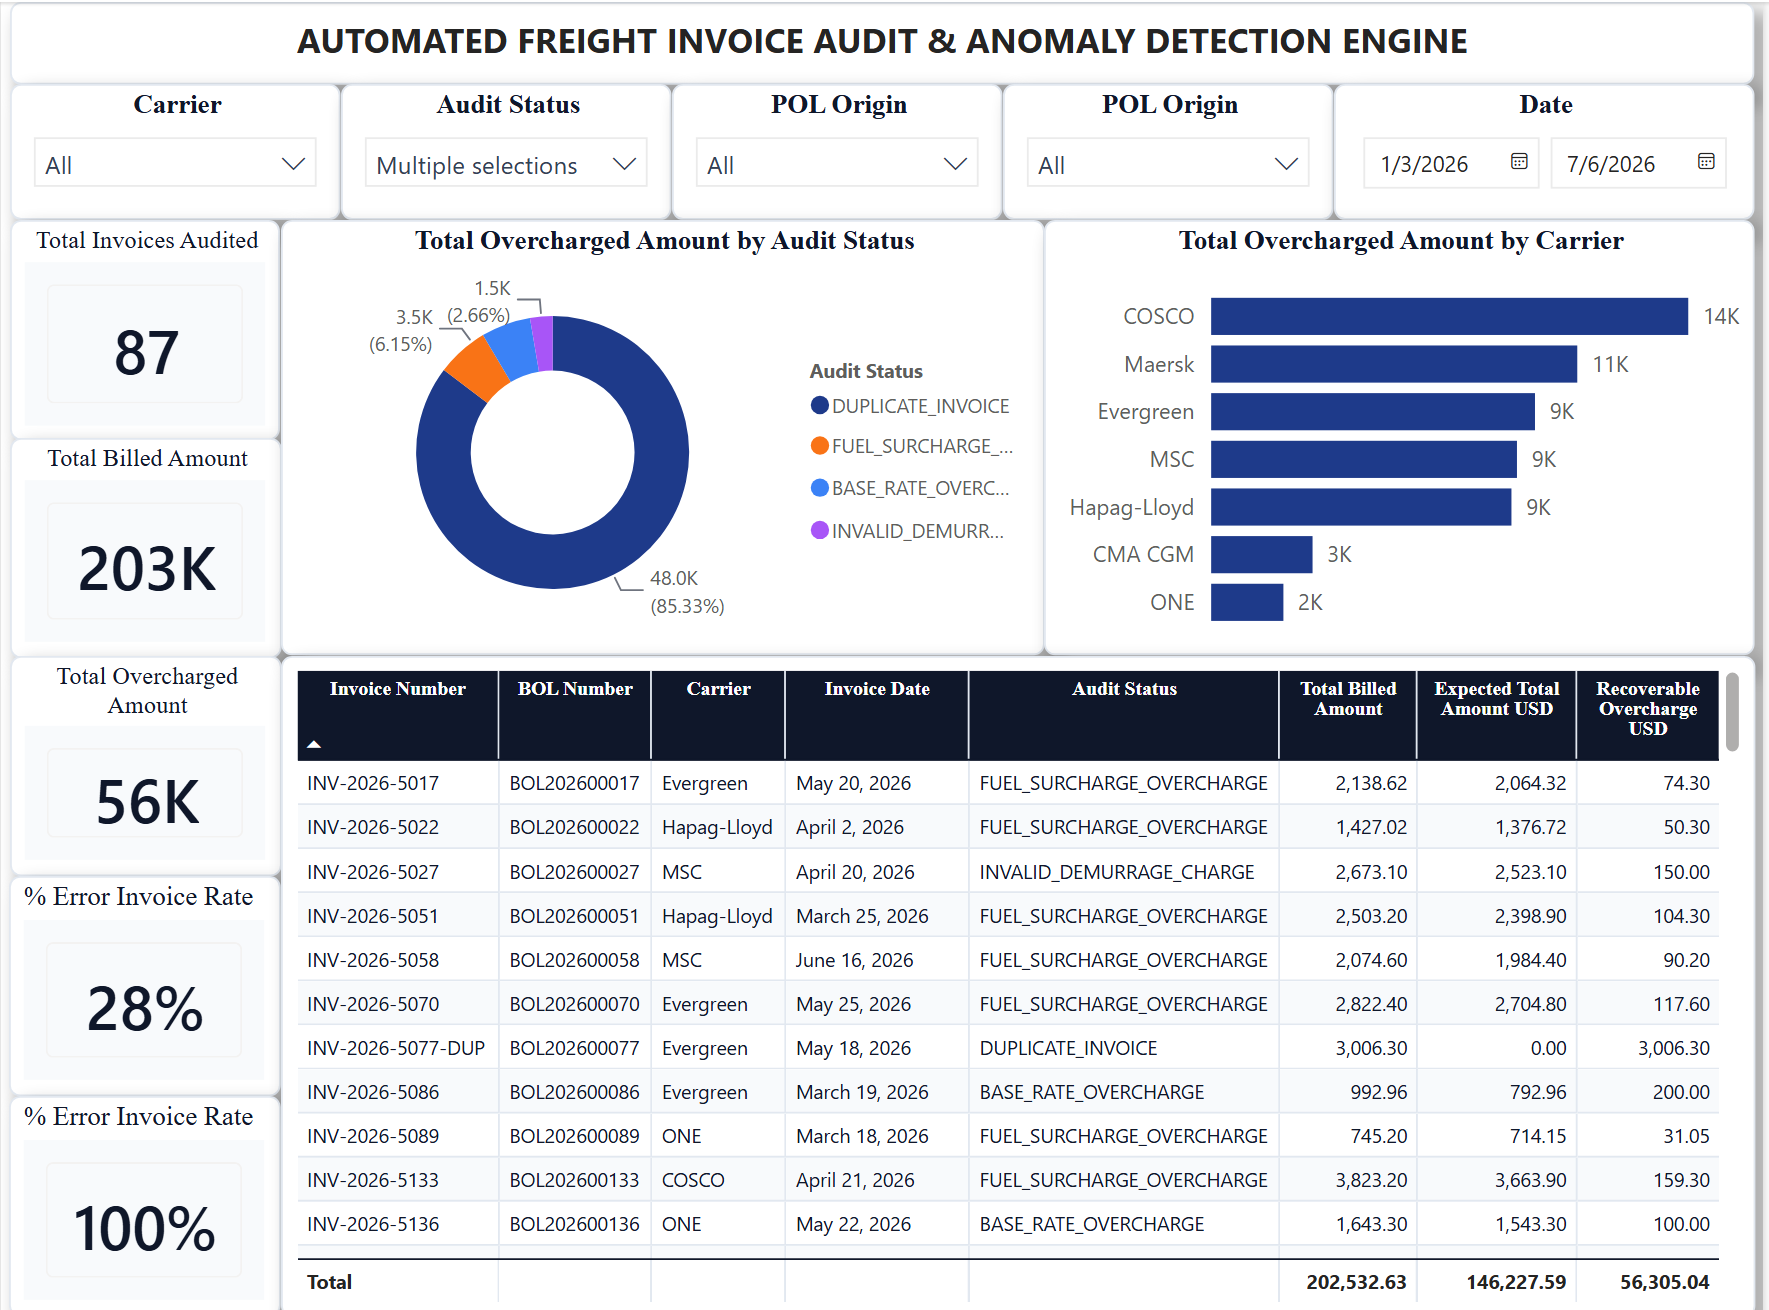Click the Total Billed Amount card value 203K

(x=147, y=569)
